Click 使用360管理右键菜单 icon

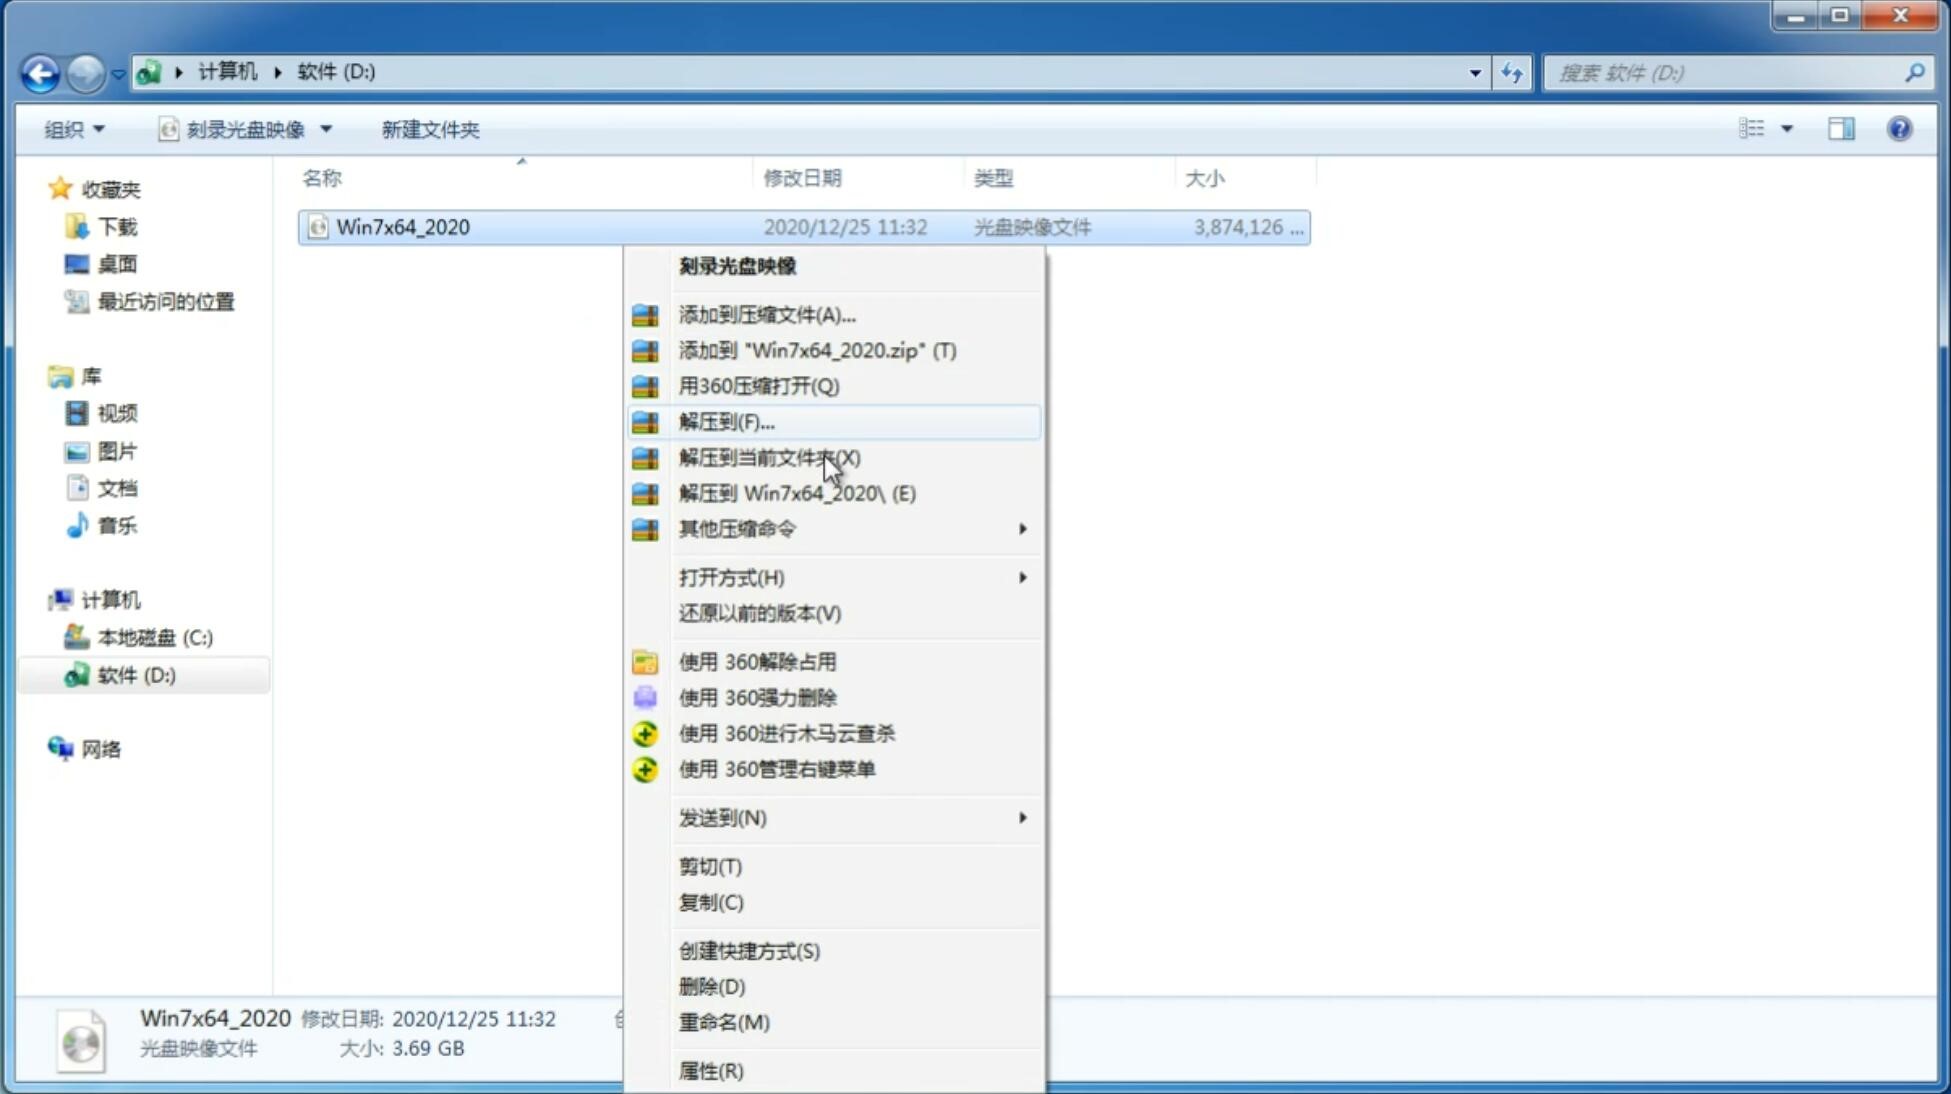643,768
